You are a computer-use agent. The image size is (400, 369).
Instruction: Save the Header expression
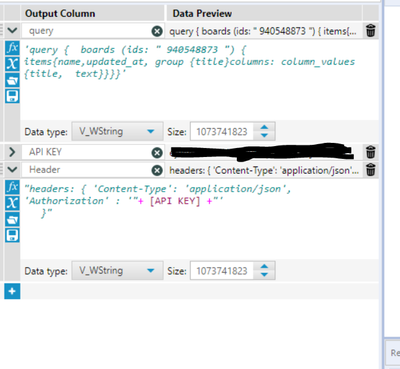click(12, 235)
